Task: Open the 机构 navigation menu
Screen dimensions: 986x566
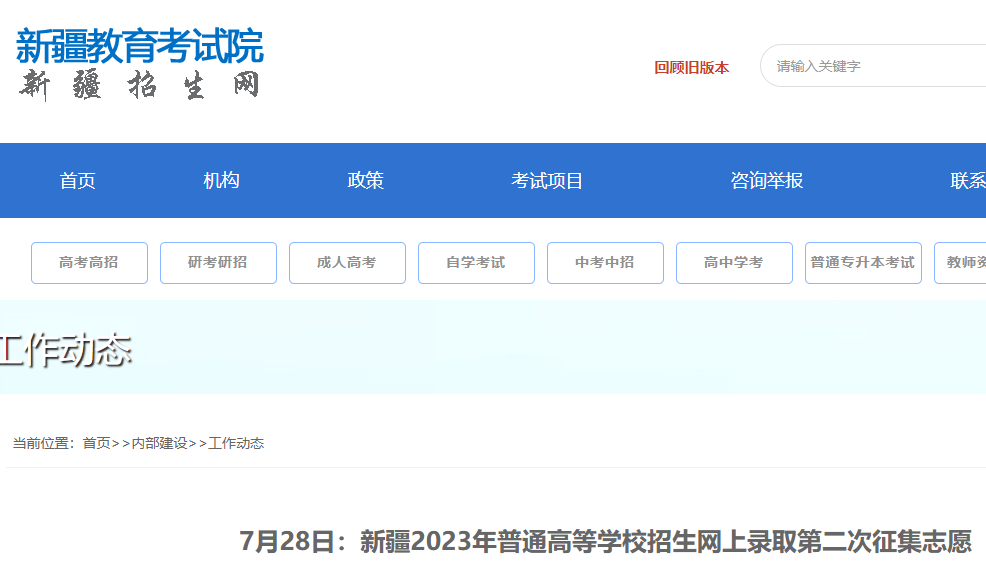Action: coord(221,180)
